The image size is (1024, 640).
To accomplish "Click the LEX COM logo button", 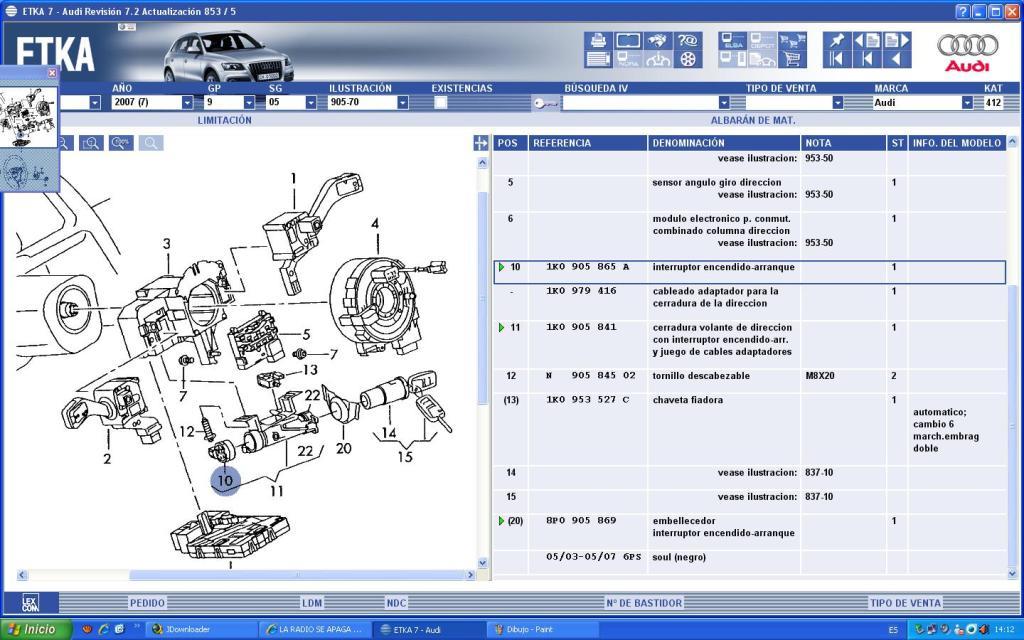I will [31, 603].
